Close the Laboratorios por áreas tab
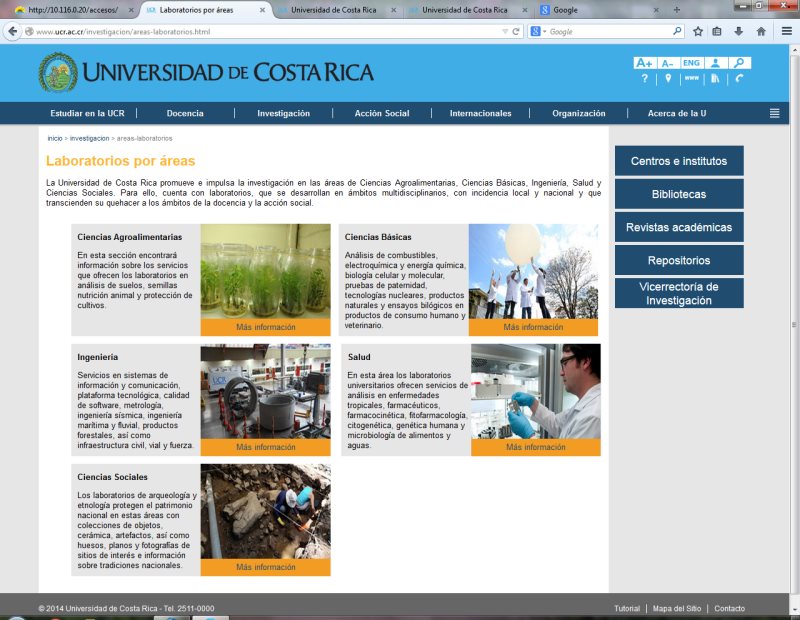This screenshot has height=620, width=800. [x=262, y=10]
